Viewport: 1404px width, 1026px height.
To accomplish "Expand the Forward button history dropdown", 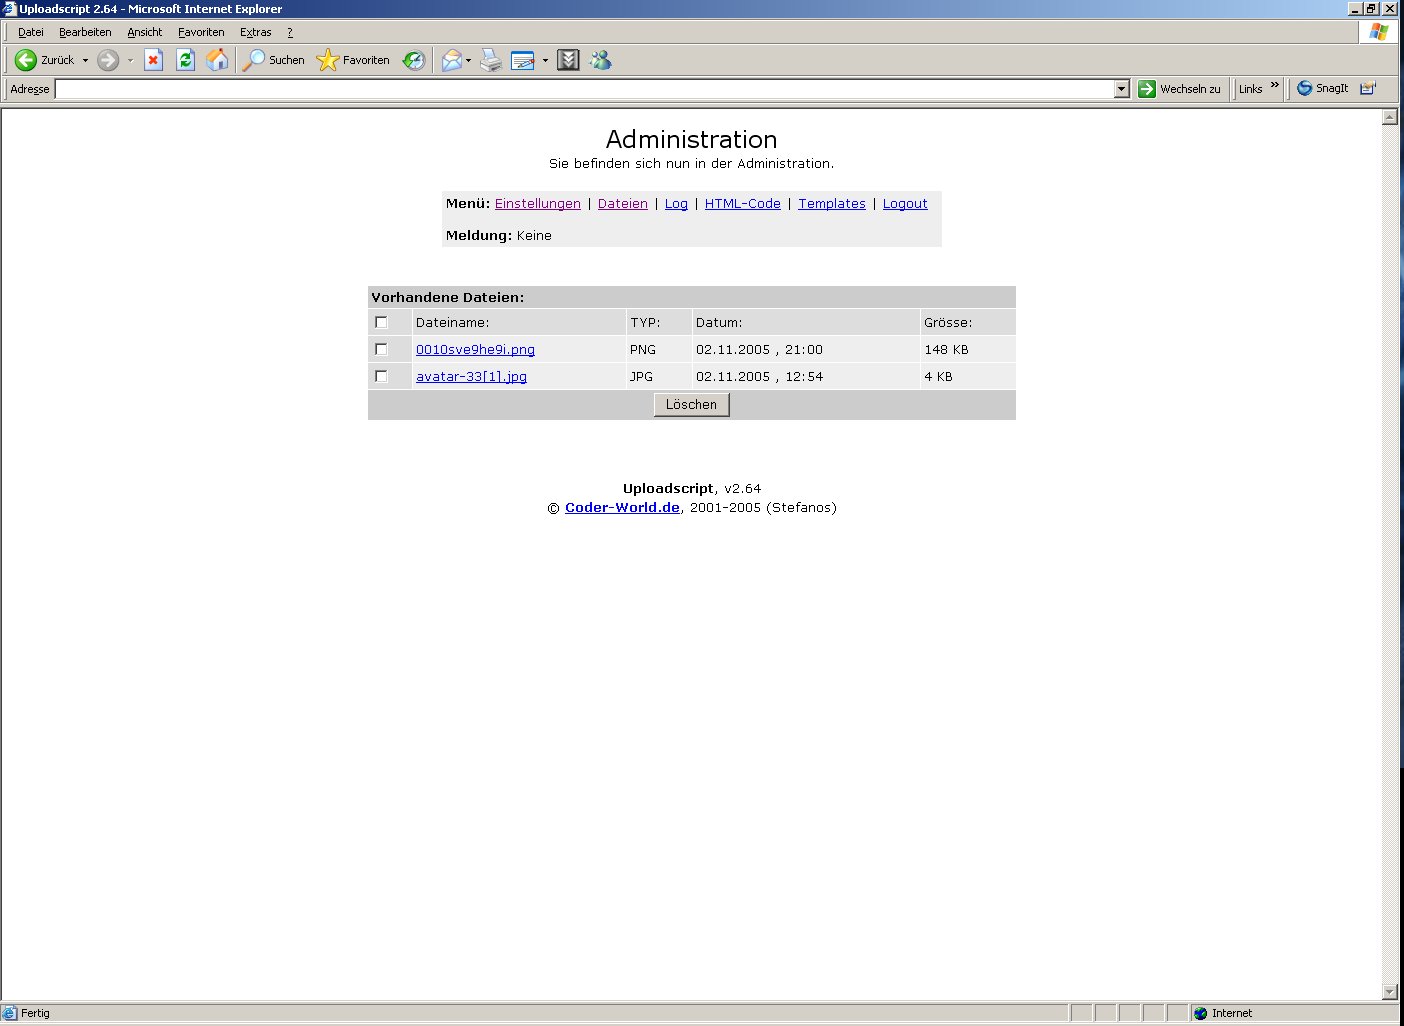I will pos(130,60).
